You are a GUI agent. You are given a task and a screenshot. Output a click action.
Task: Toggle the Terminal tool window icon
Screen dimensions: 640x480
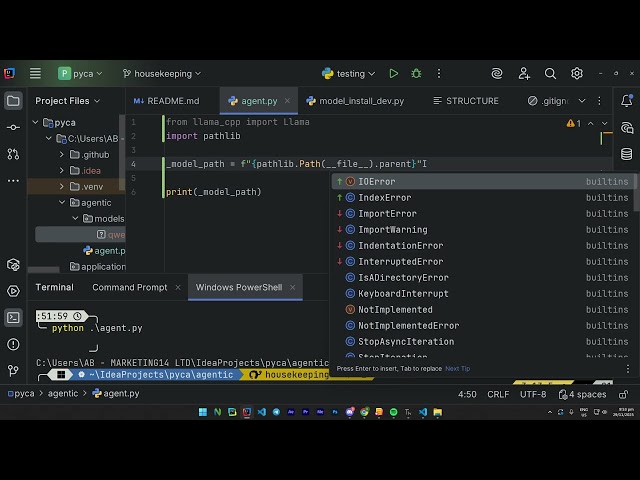pyautogui.click(x=13, y=318)
